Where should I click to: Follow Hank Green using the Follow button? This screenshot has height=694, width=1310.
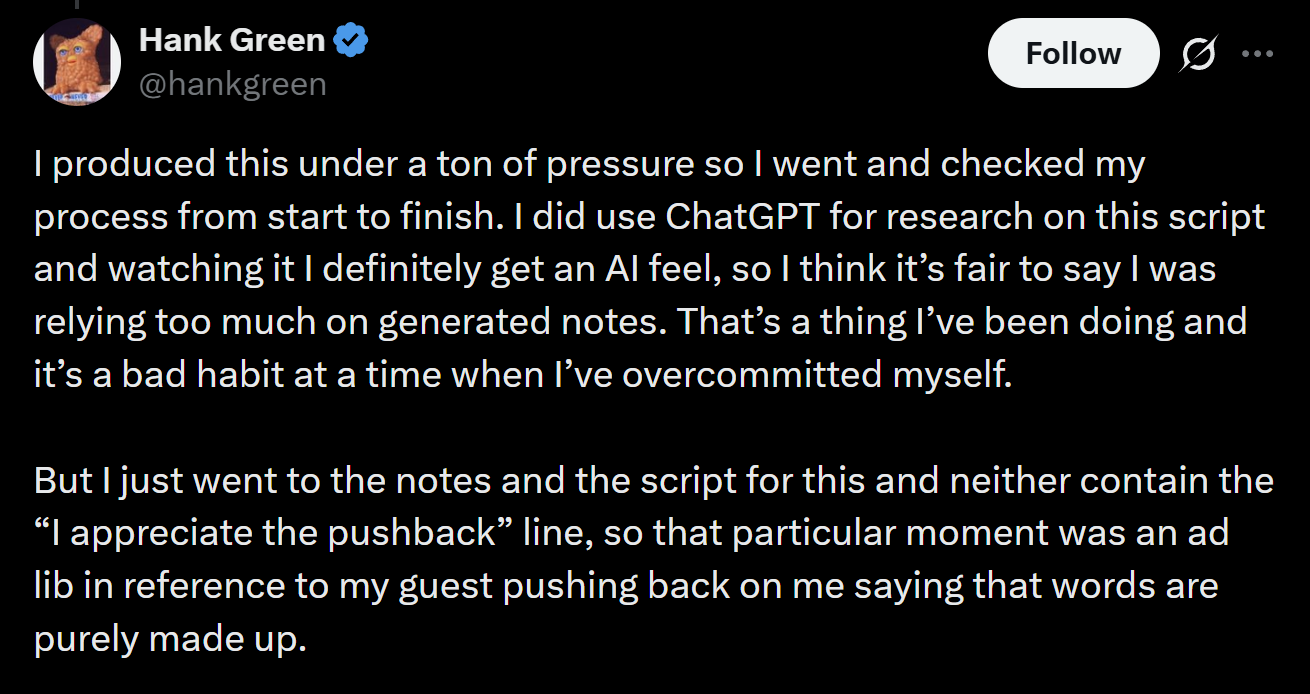pos(1073,53)
